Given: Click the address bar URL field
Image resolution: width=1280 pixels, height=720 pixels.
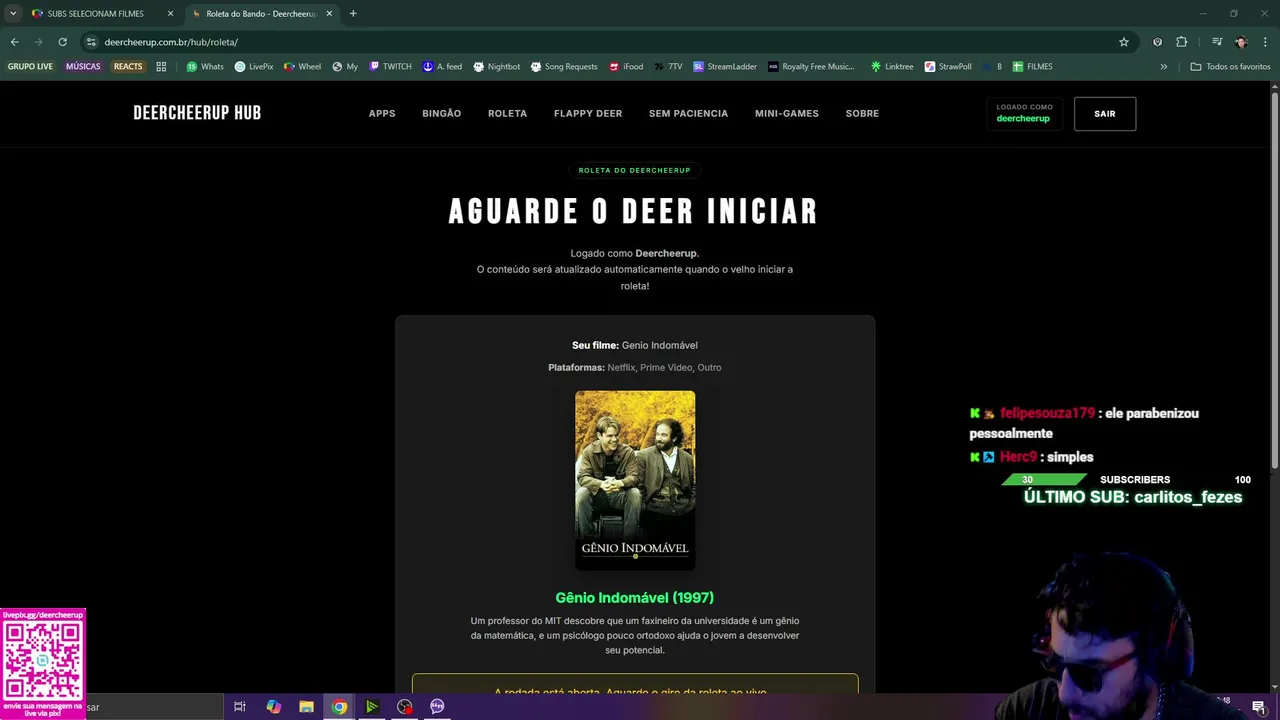Looking at the screenshot, I should (x=600, y=42).
